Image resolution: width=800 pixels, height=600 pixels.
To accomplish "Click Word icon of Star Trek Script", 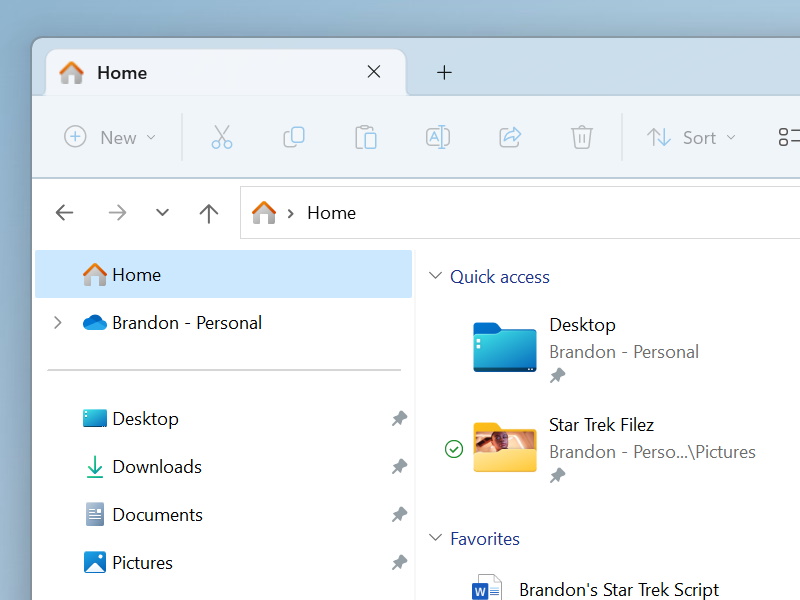I will tap(487, 587).
